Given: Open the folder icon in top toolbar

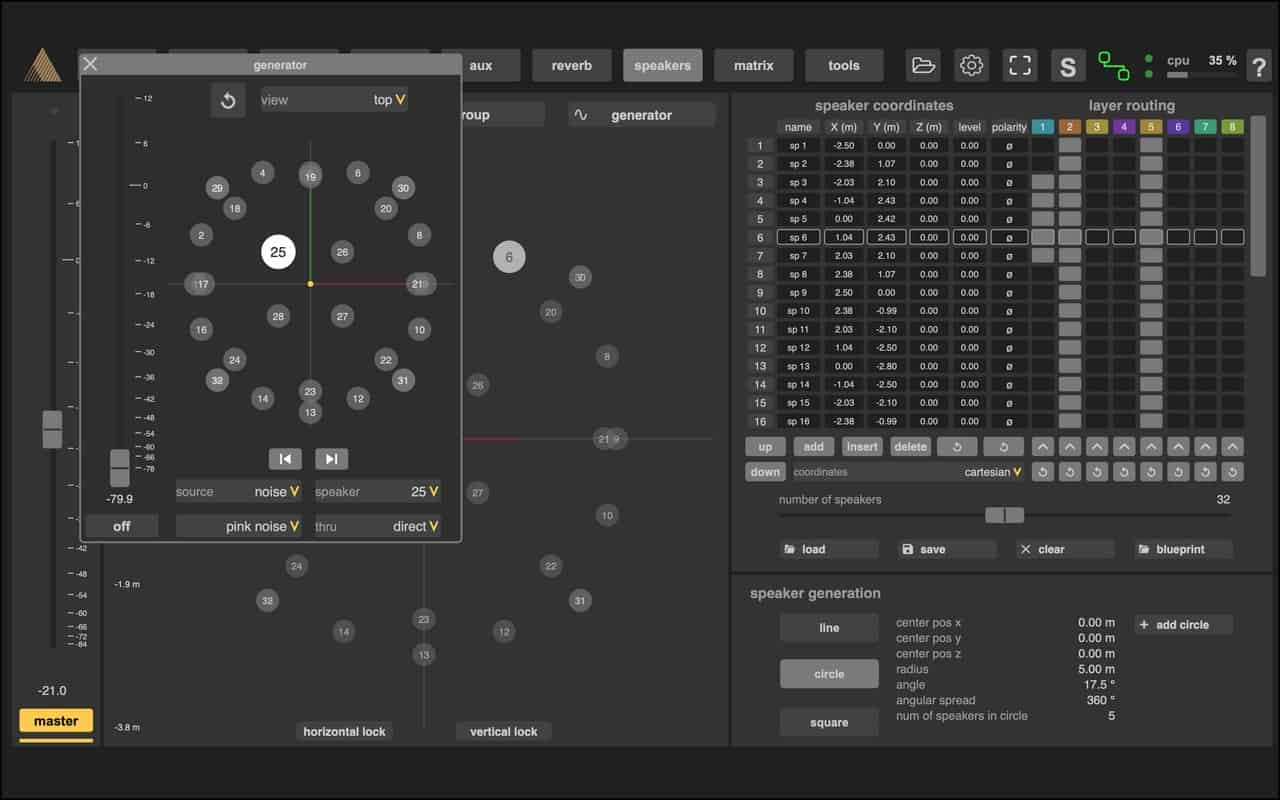Looking at the screenshot, I should [x=923, y=66].
